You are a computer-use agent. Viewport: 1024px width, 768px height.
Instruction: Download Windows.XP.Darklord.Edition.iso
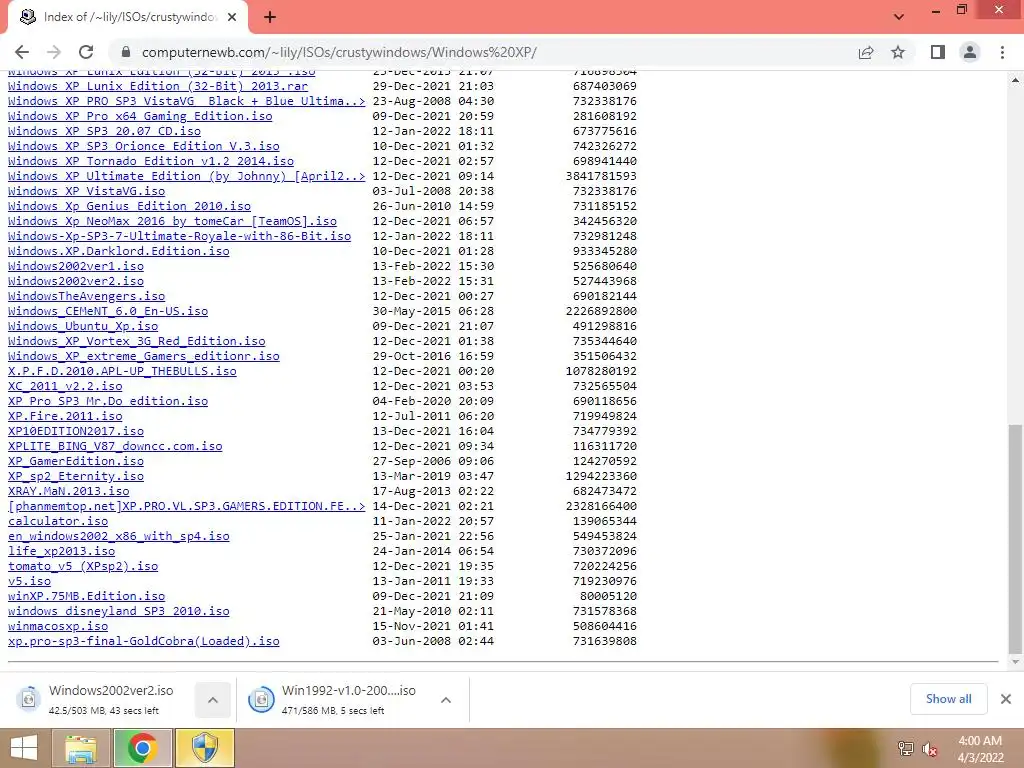coord(119,251)
